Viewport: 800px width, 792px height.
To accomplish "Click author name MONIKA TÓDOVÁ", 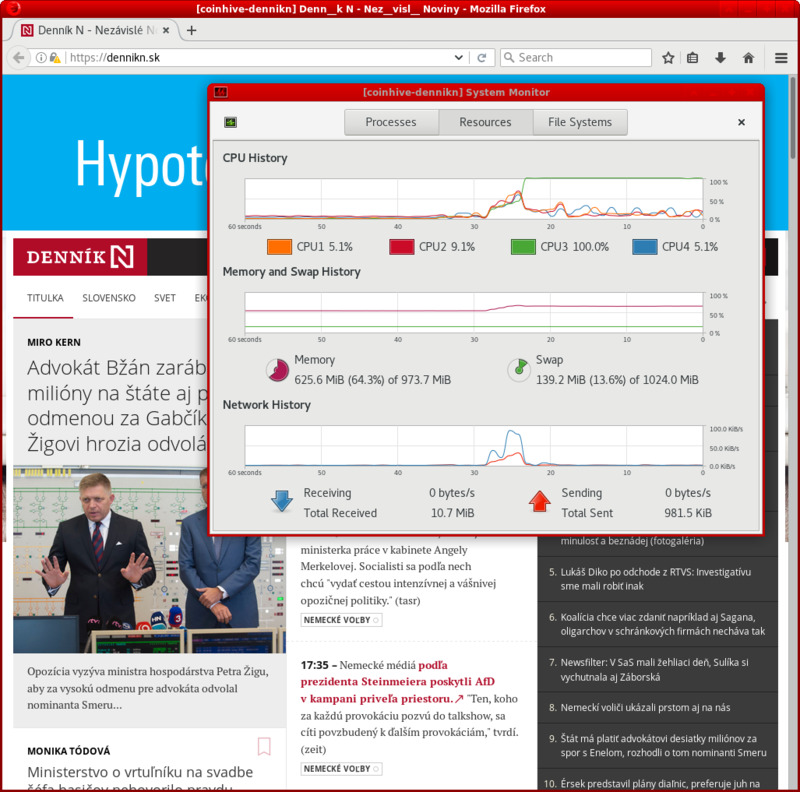I will point(69,751).
